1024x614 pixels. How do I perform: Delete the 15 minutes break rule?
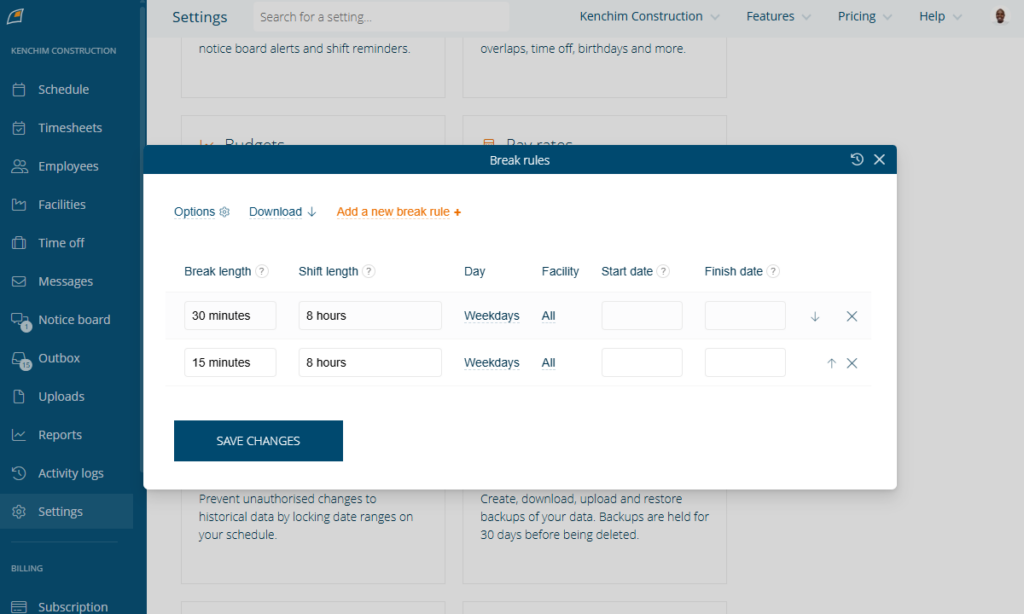(x=852, y=363)
